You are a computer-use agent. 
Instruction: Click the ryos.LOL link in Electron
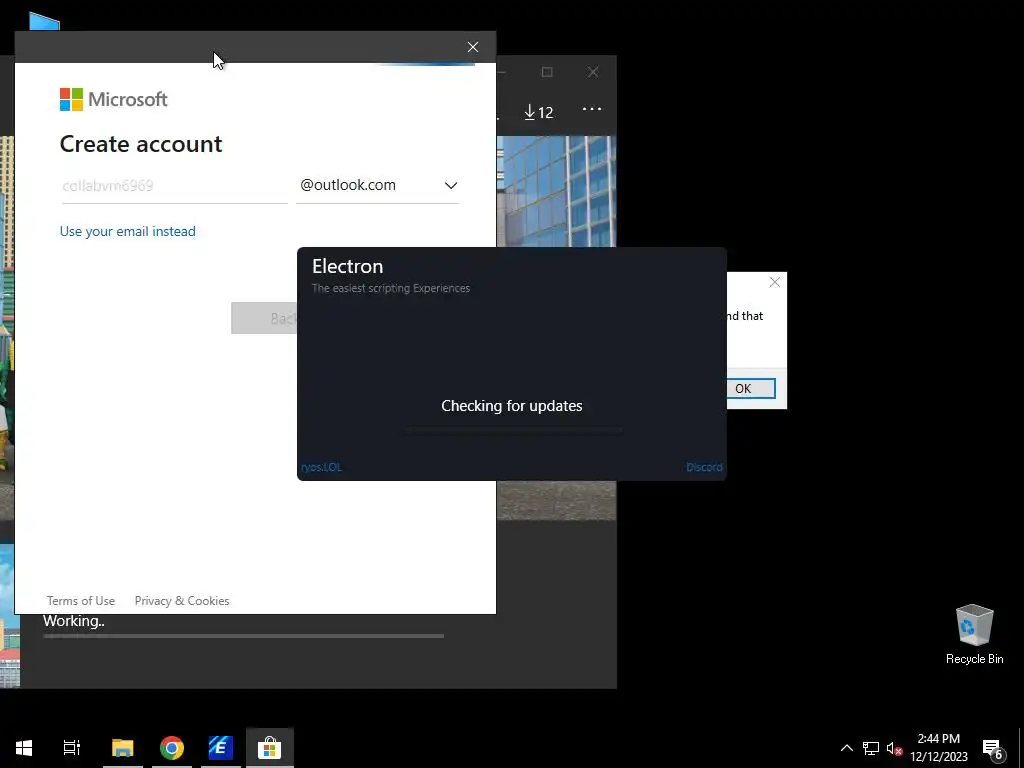[x=321, y=467]
